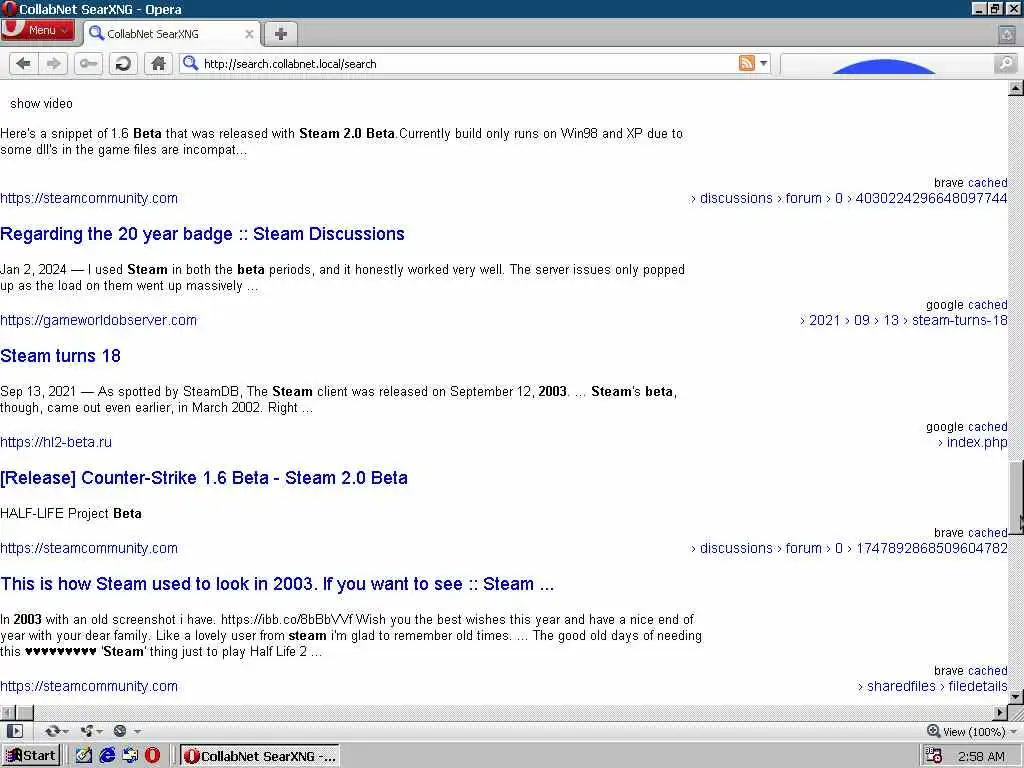This screenshot has height=768, width=1024.
Task: Click vertical scrollbar down arrow
Action: [x=1016, y=697]
